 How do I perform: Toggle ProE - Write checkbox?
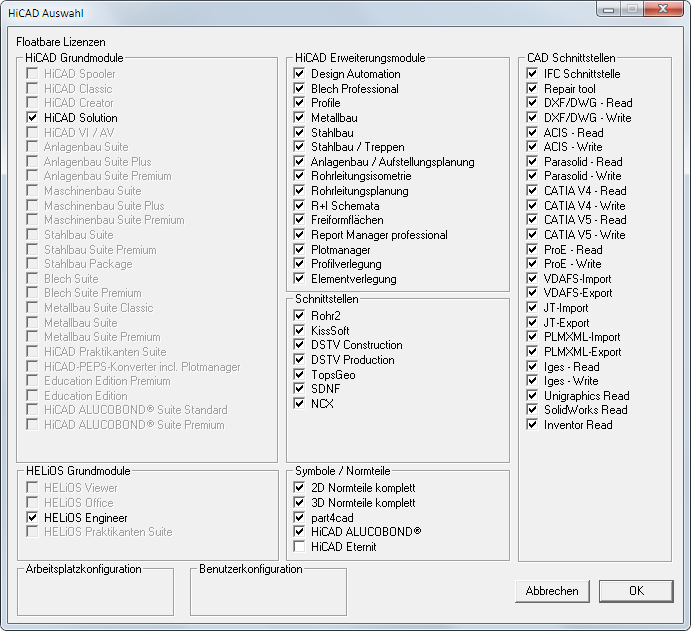coord(532,264)
